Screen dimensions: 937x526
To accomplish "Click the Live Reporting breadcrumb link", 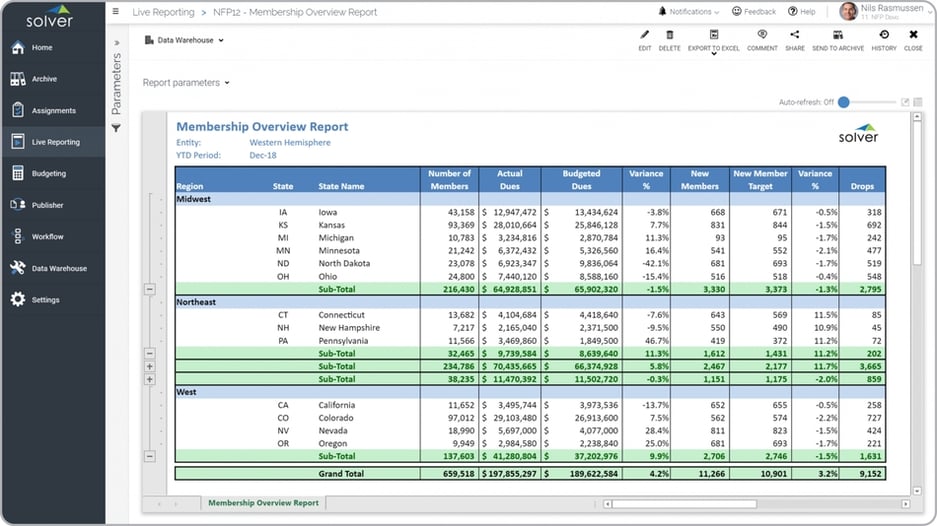I will tap(163, 12).
